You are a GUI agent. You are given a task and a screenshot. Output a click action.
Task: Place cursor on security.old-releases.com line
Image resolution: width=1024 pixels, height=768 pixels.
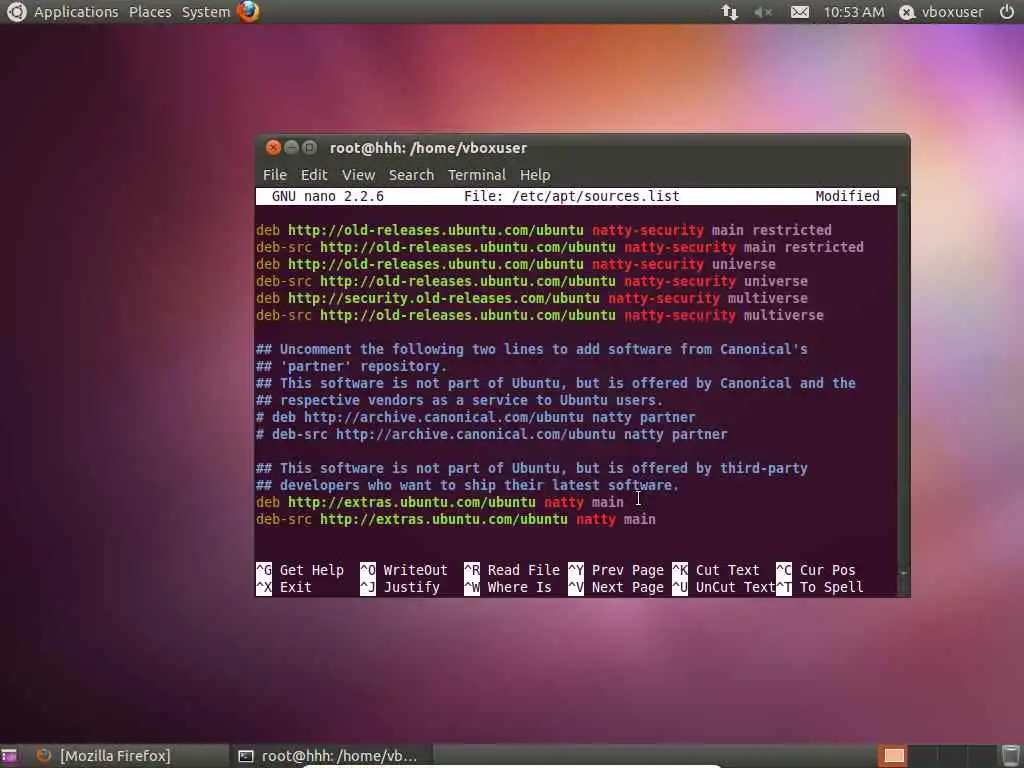(x=532, y=298)
